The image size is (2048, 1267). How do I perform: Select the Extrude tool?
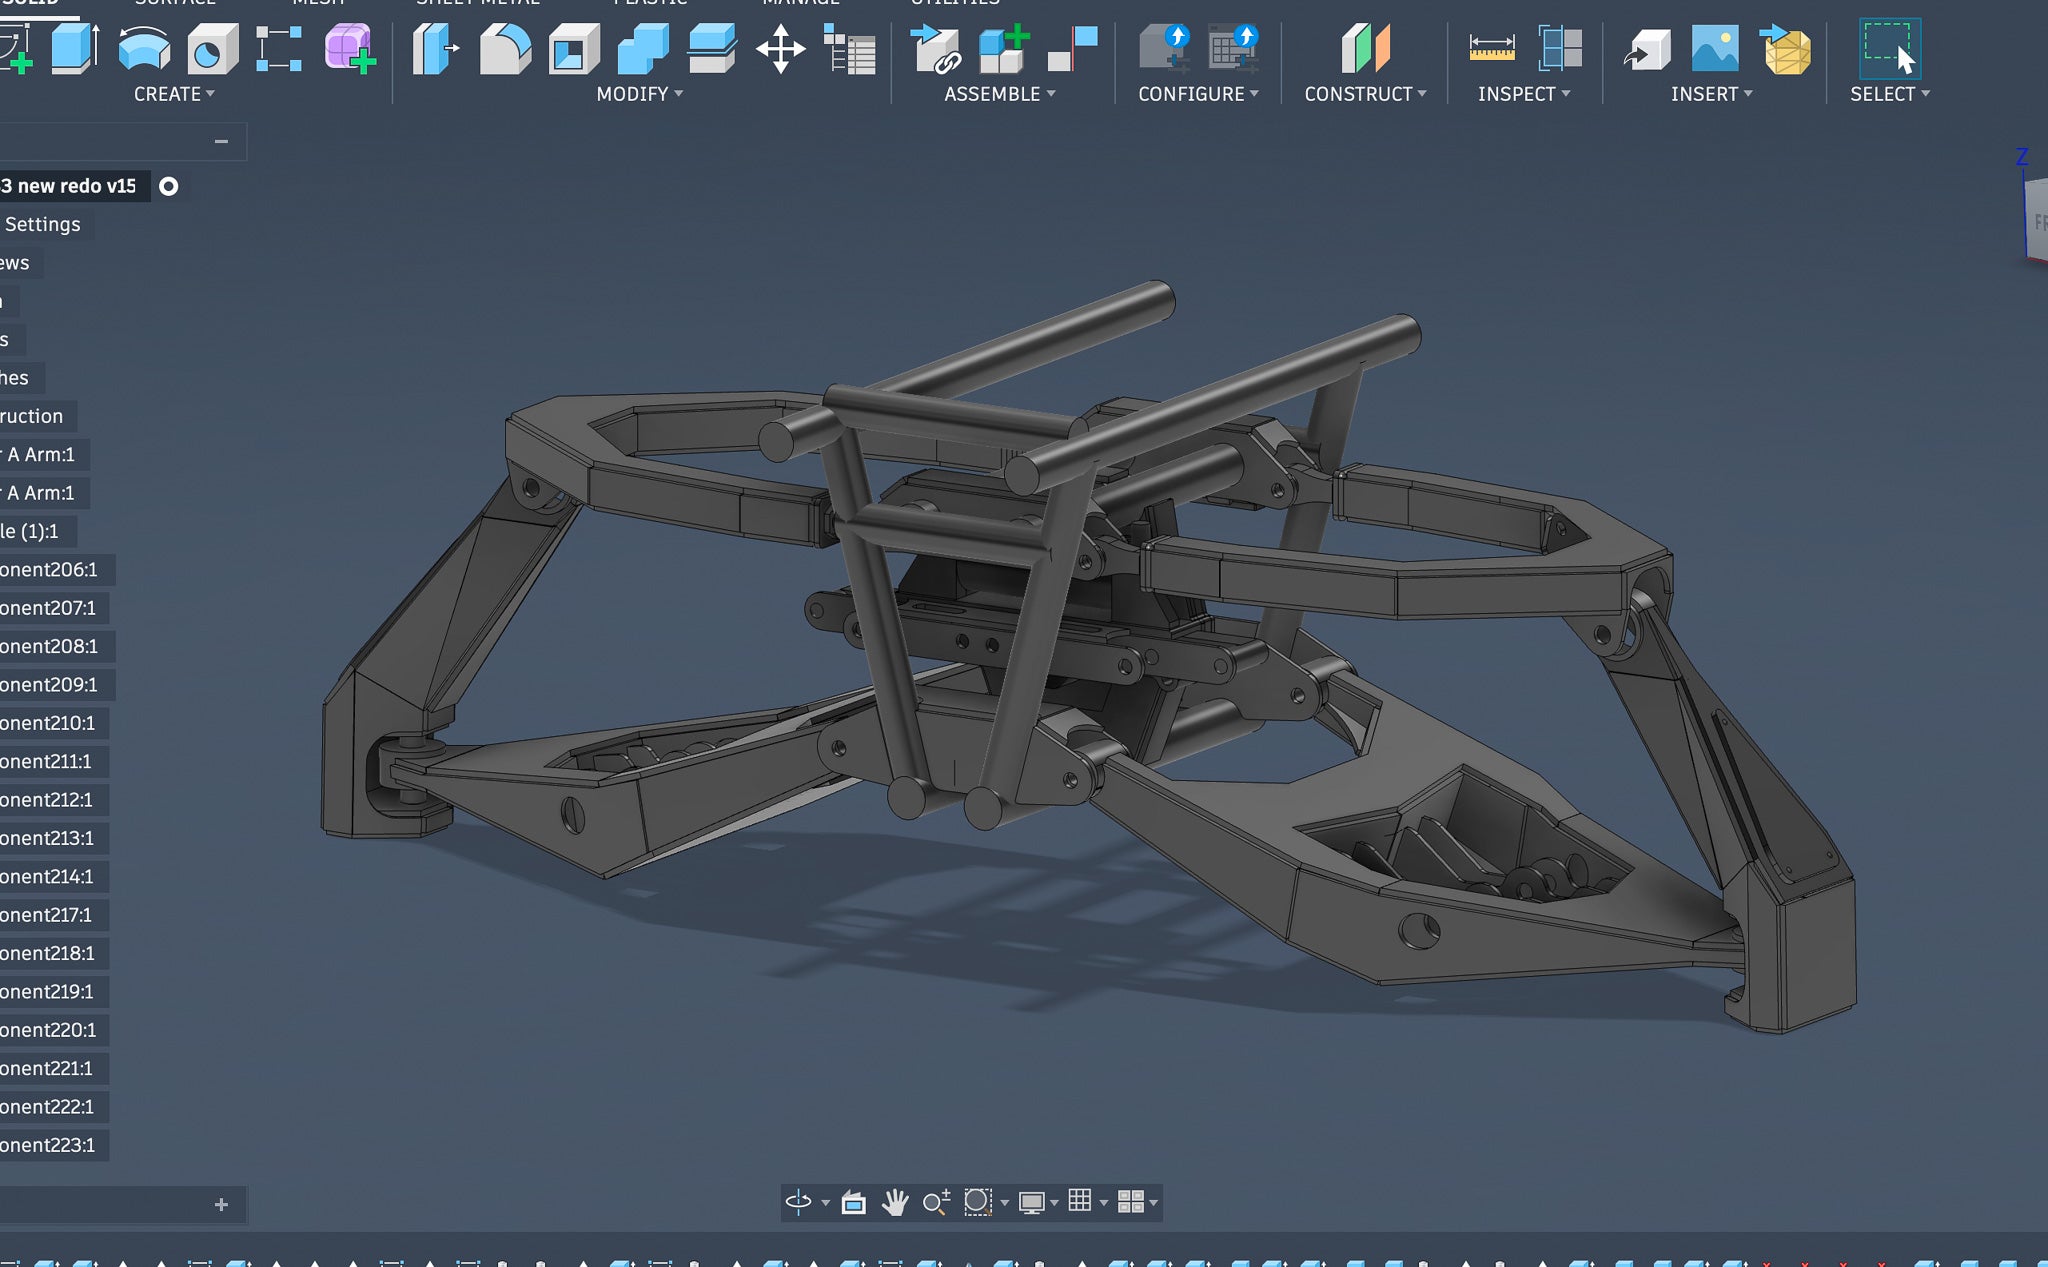(75, 48)
